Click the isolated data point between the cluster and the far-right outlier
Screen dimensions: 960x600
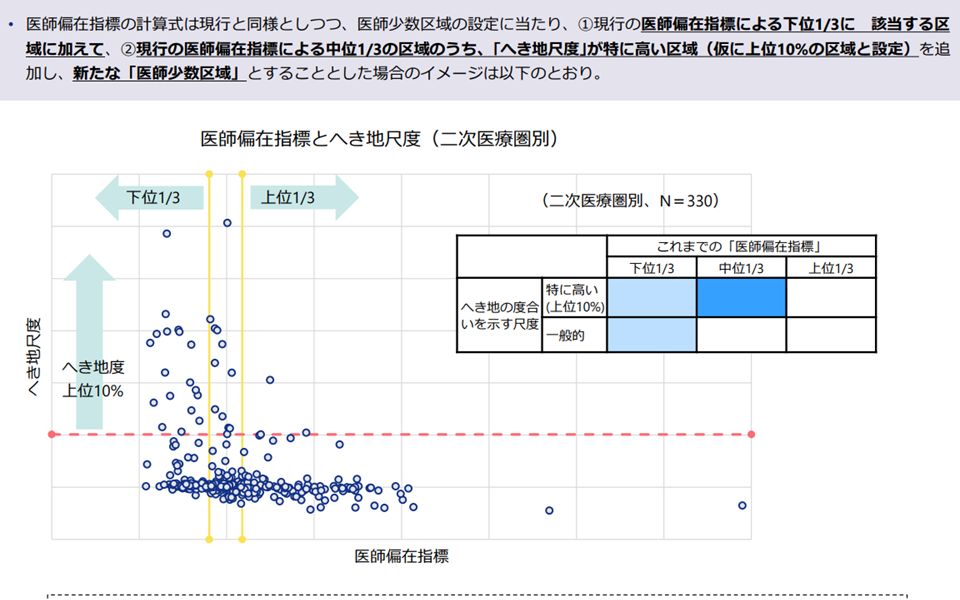[x=549, y=510]
